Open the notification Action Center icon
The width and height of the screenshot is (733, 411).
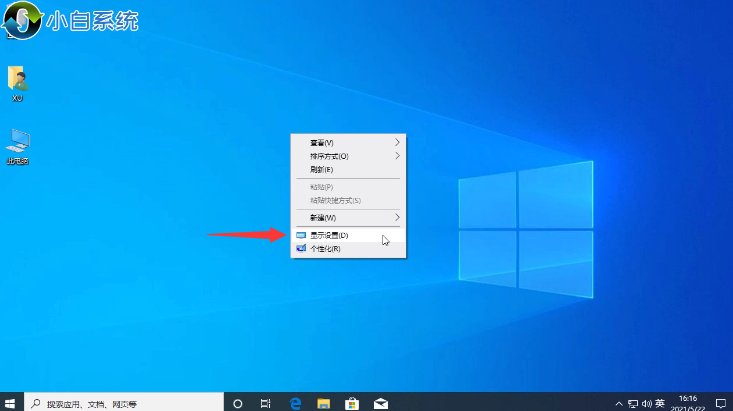pyautogui.click(x=719, y=403)
